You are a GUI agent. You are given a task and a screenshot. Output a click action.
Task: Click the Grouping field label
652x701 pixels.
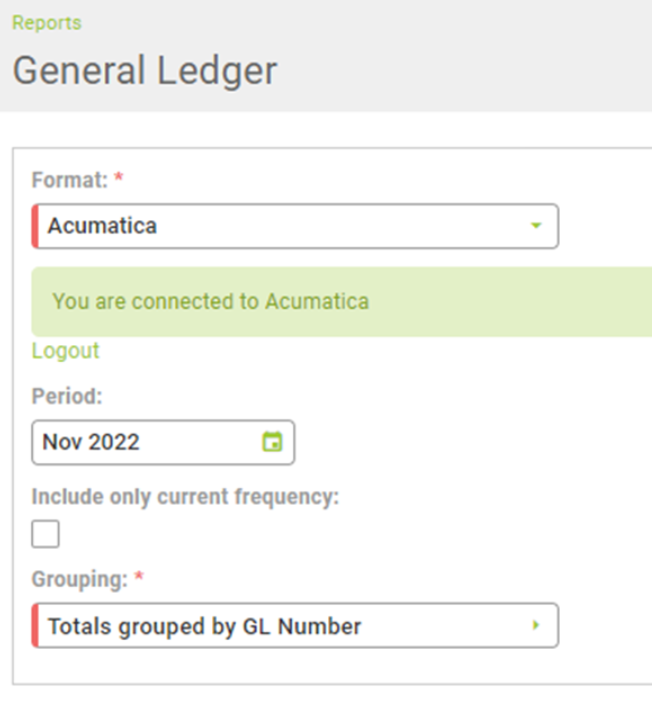[x=78, y=578]
